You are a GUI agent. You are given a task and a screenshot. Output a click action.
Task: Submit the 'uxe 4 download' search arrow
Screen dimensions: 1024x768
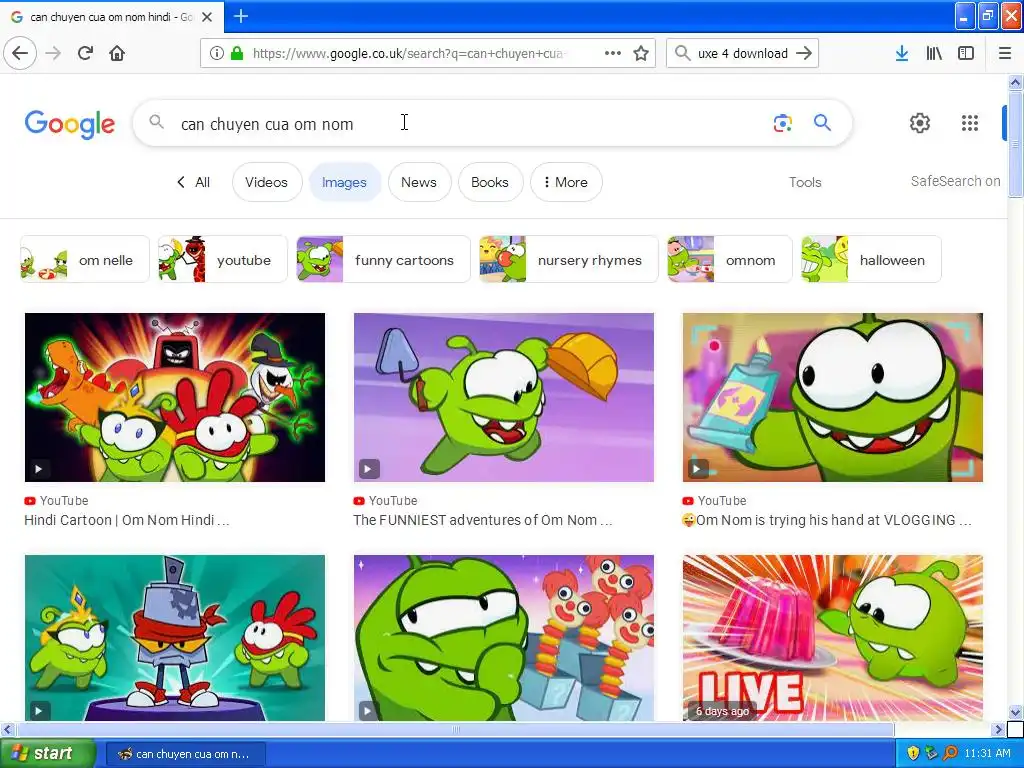(804, 53)
